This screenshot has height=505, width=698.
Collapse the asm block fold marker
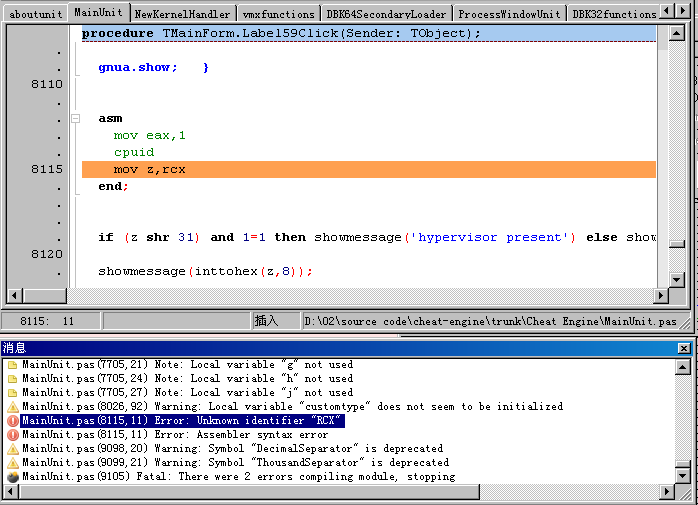75,118
